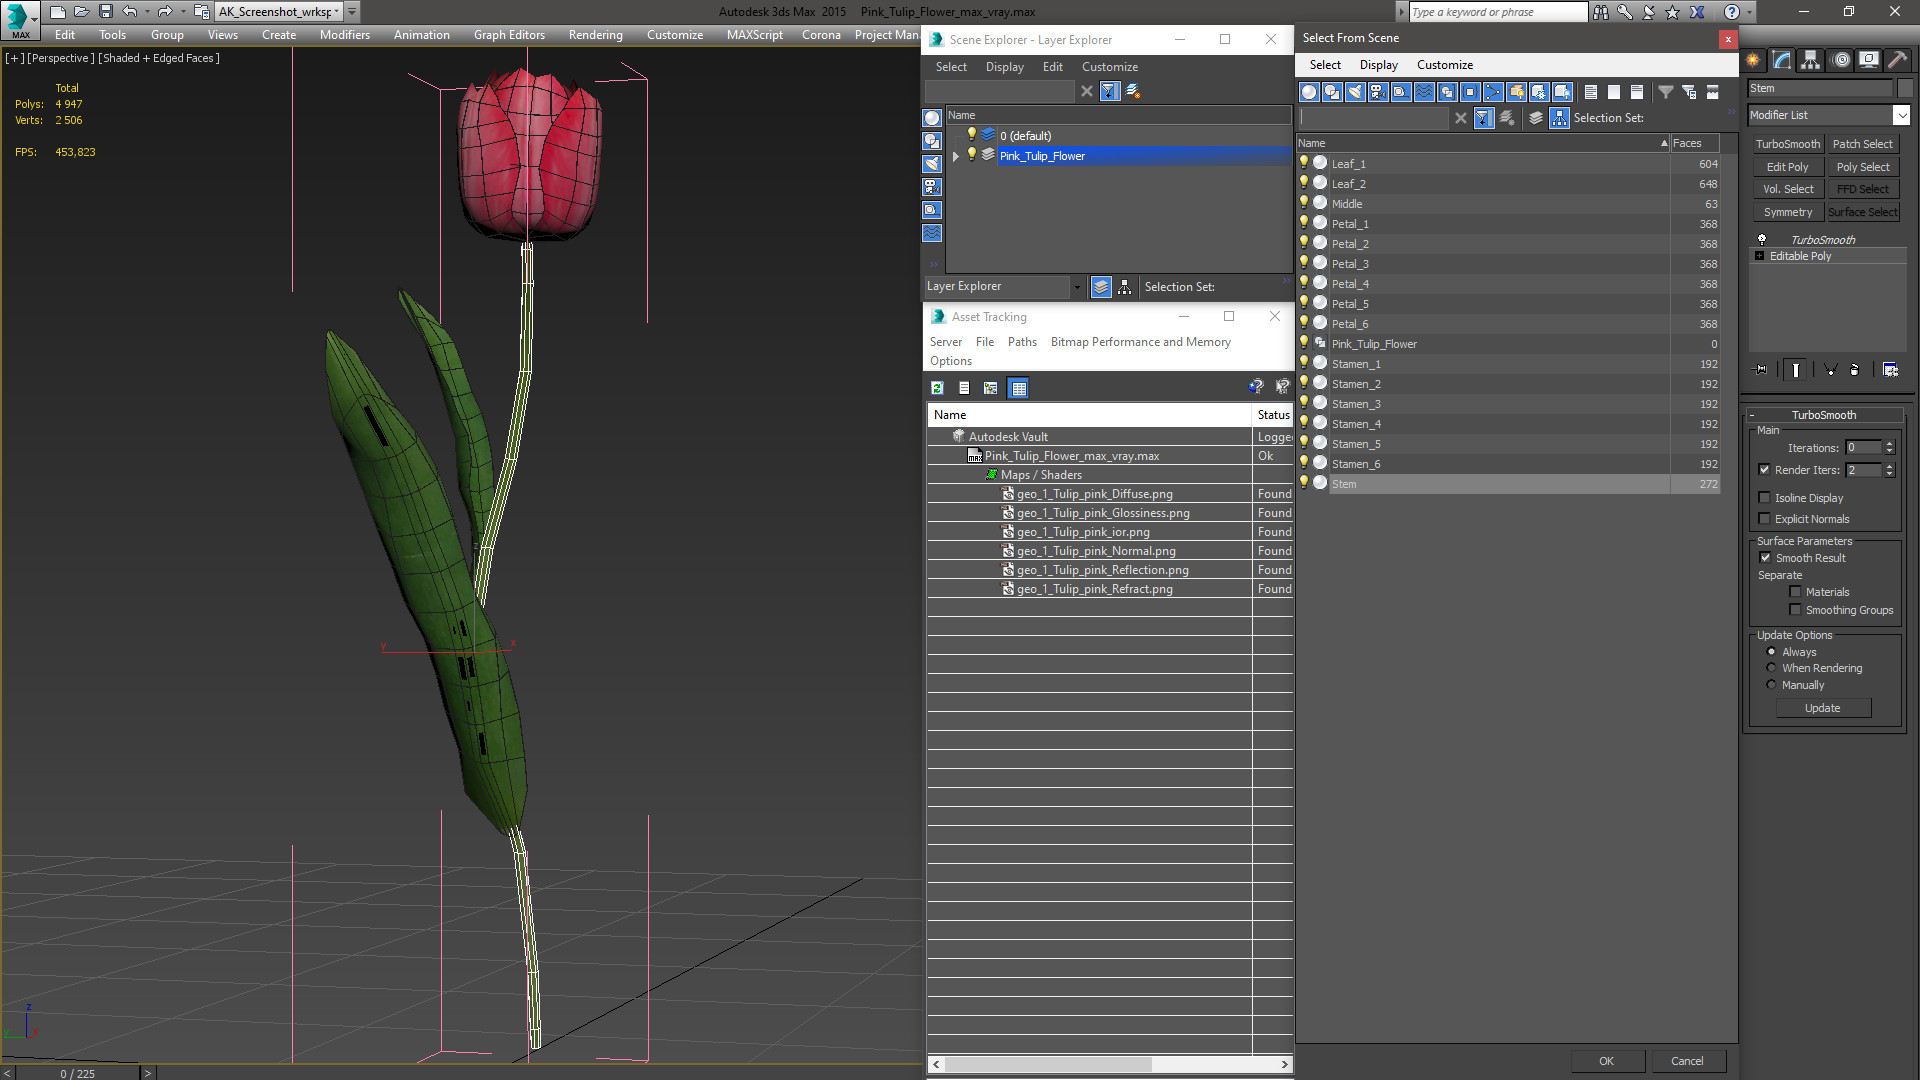Toggle display of shapes in Select From Scene
Screen dimensions: 1920x1080
tap(1332, 92)
